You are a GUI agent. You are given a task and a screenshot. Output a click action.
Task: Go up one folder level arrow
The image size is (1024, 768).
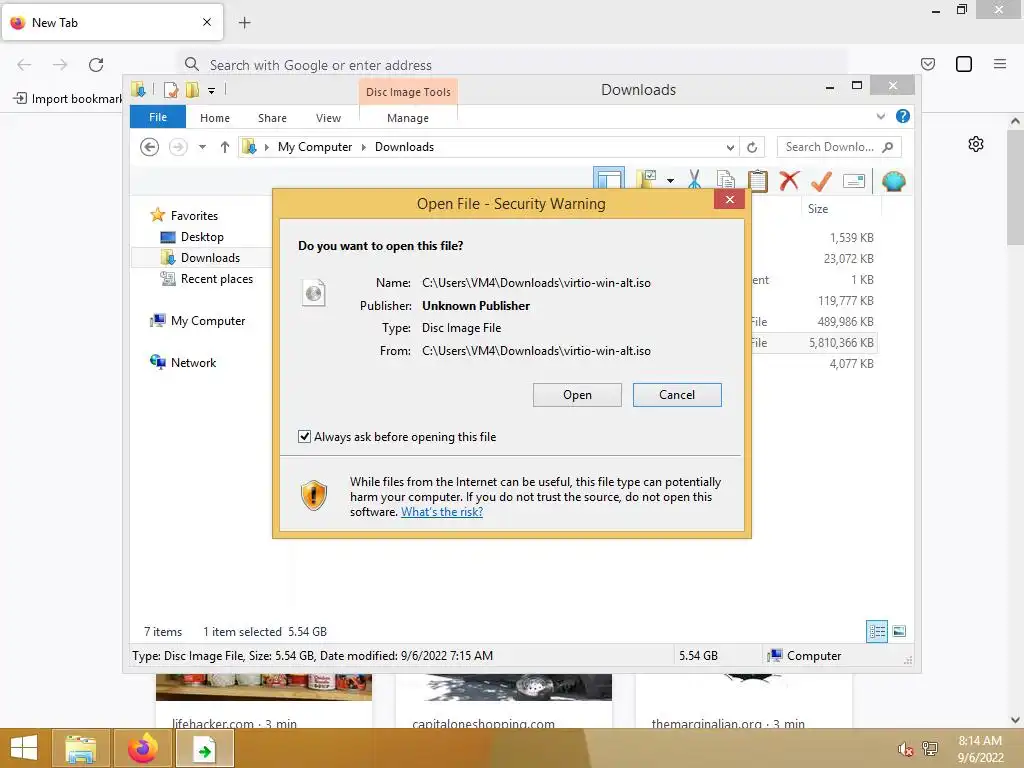[x=225, y=147]
